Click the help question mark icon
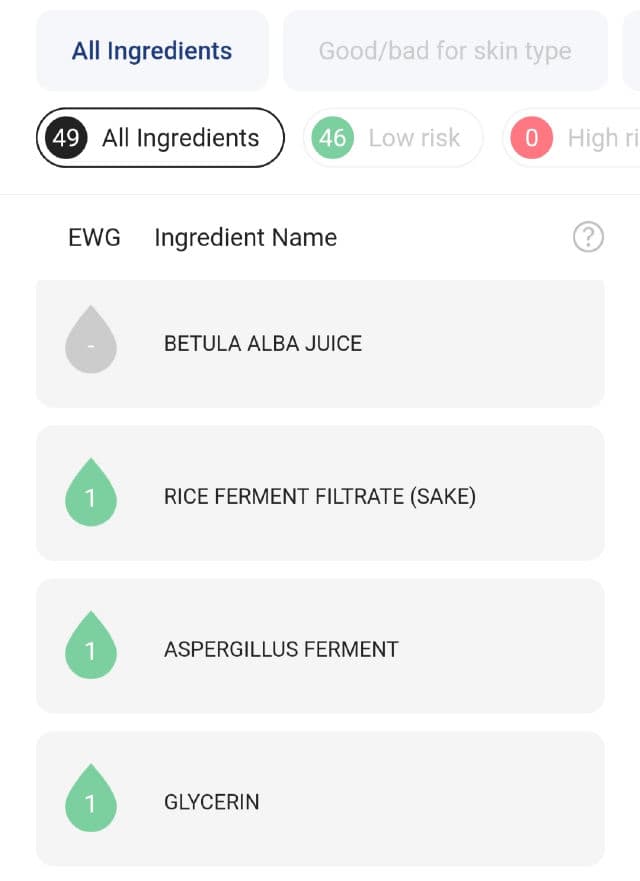Viewport: 640px width, 881px height. point(588,237)
